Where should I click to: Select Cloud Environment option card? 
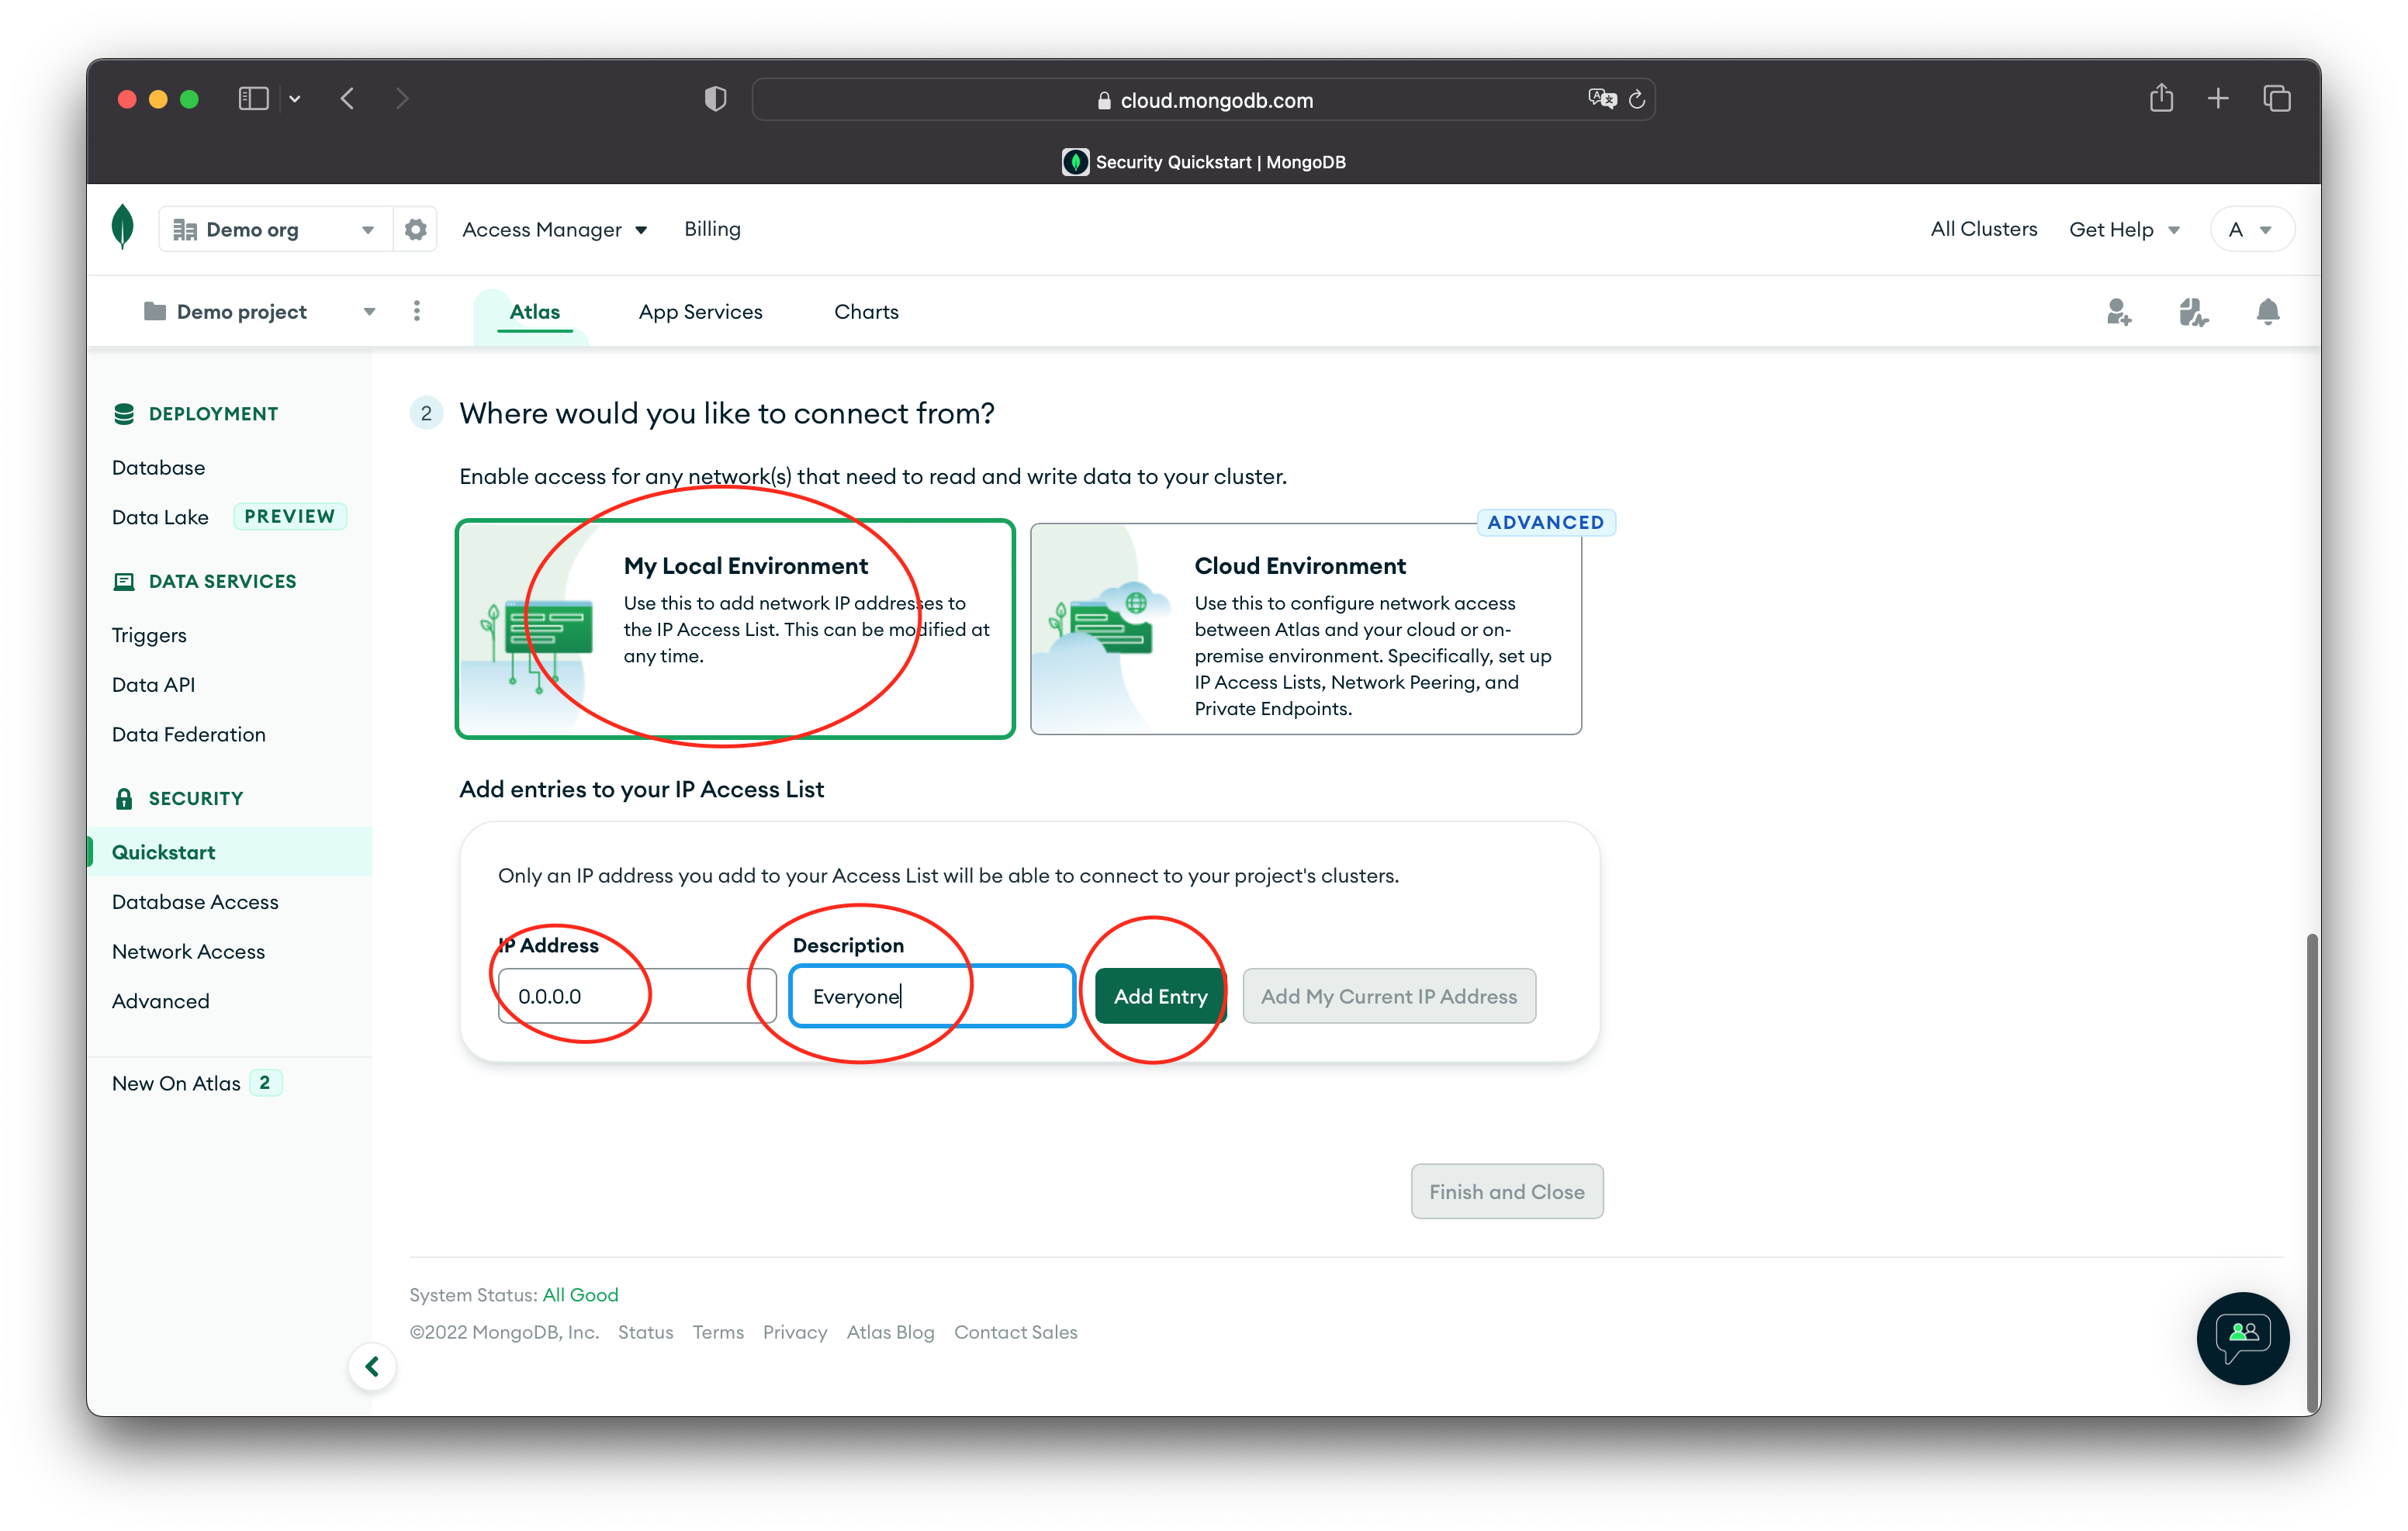1305,629
